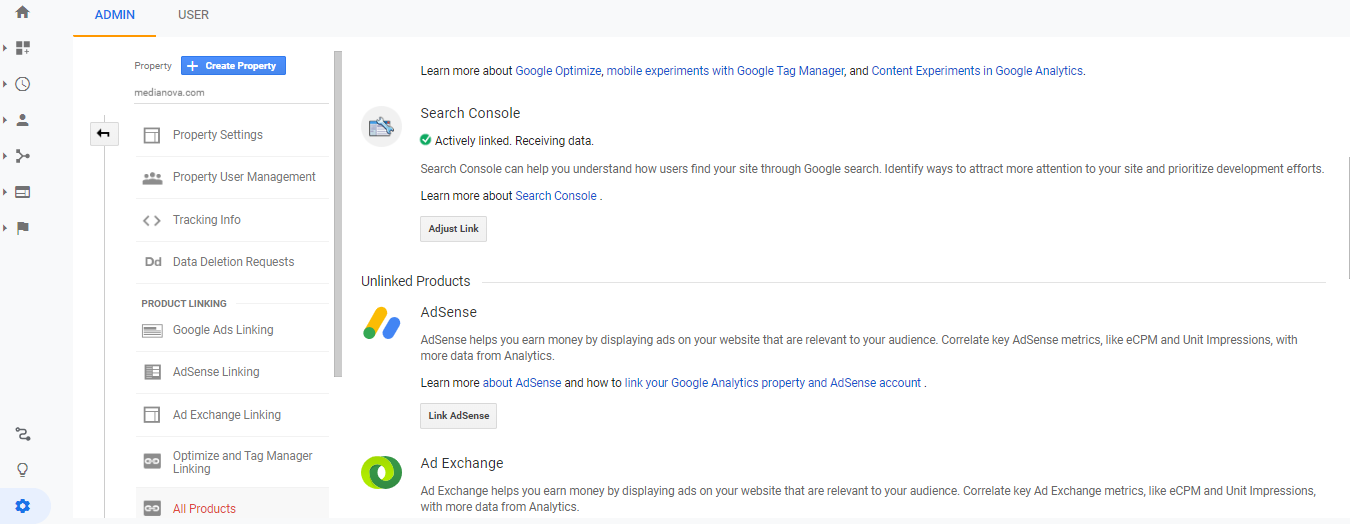Screen dimensions: 1350x524
Task: Click the medianova.com property name
Action: point(169,92)
